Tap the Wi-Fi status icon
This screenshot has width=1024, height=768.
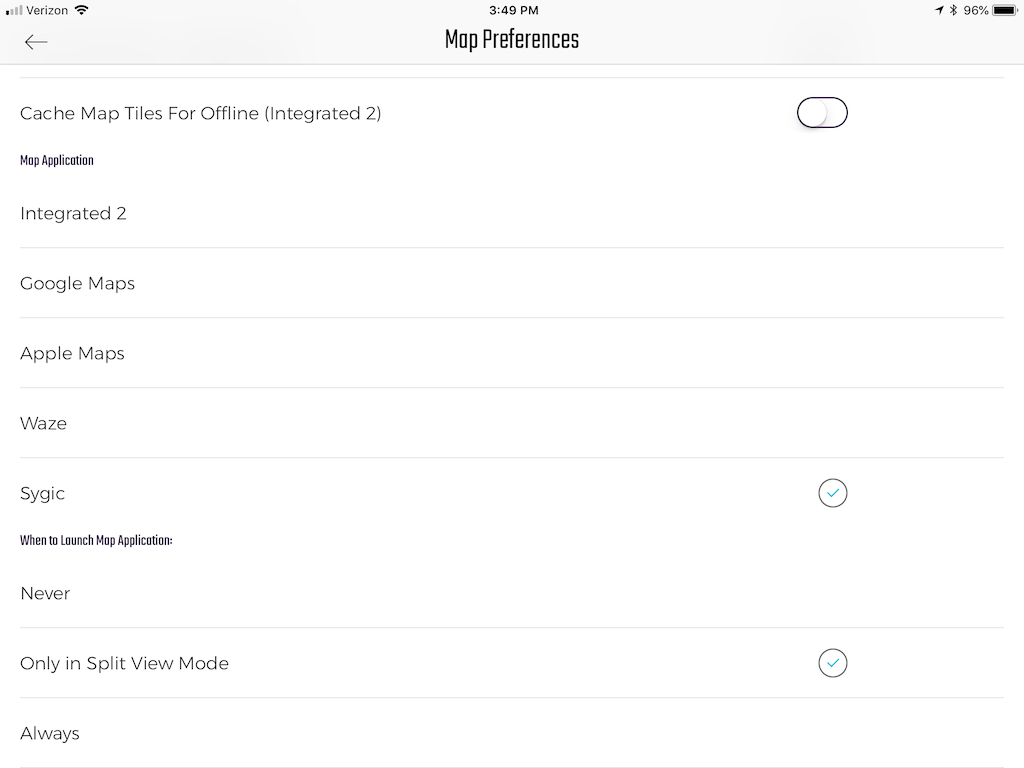point(81,10)
